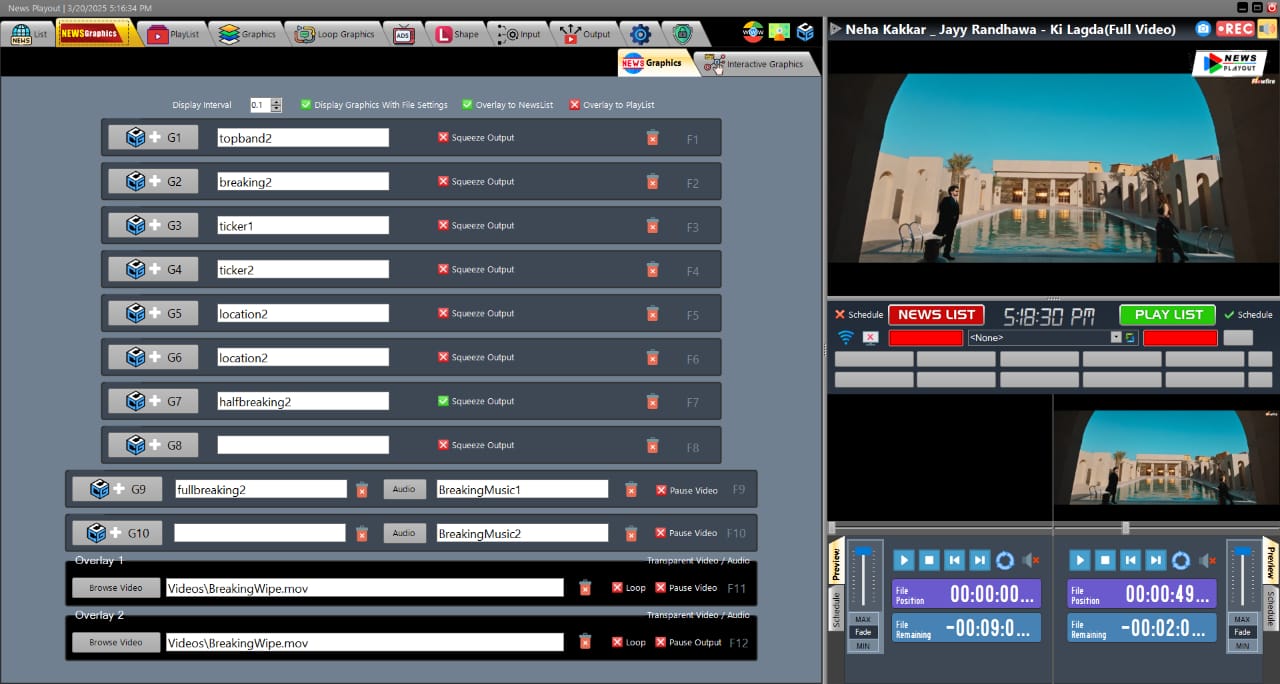Remove Overlay 1 video with trash icon
This screenshot has height=684, width=1280.
pyautogui.click(x=585, y=588)
